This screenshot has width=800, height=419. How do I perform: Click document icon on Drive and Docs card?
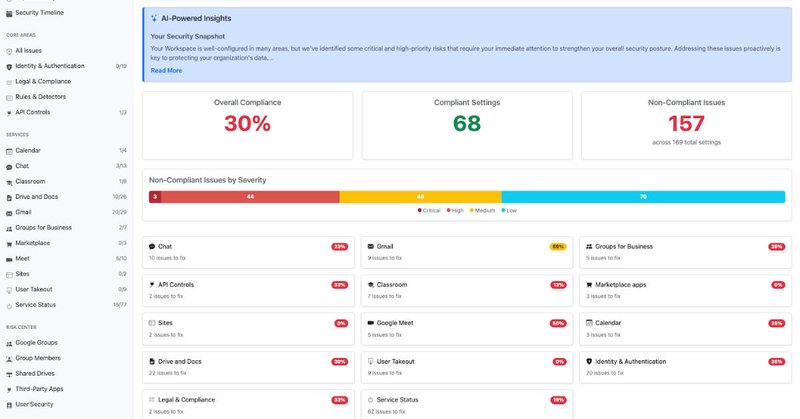[x=152, y=361]
